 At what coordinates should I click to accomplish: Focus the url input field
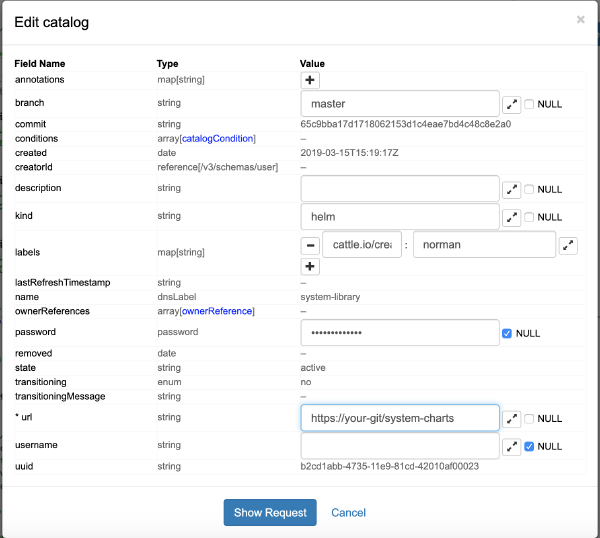click(x=399, y=417)
